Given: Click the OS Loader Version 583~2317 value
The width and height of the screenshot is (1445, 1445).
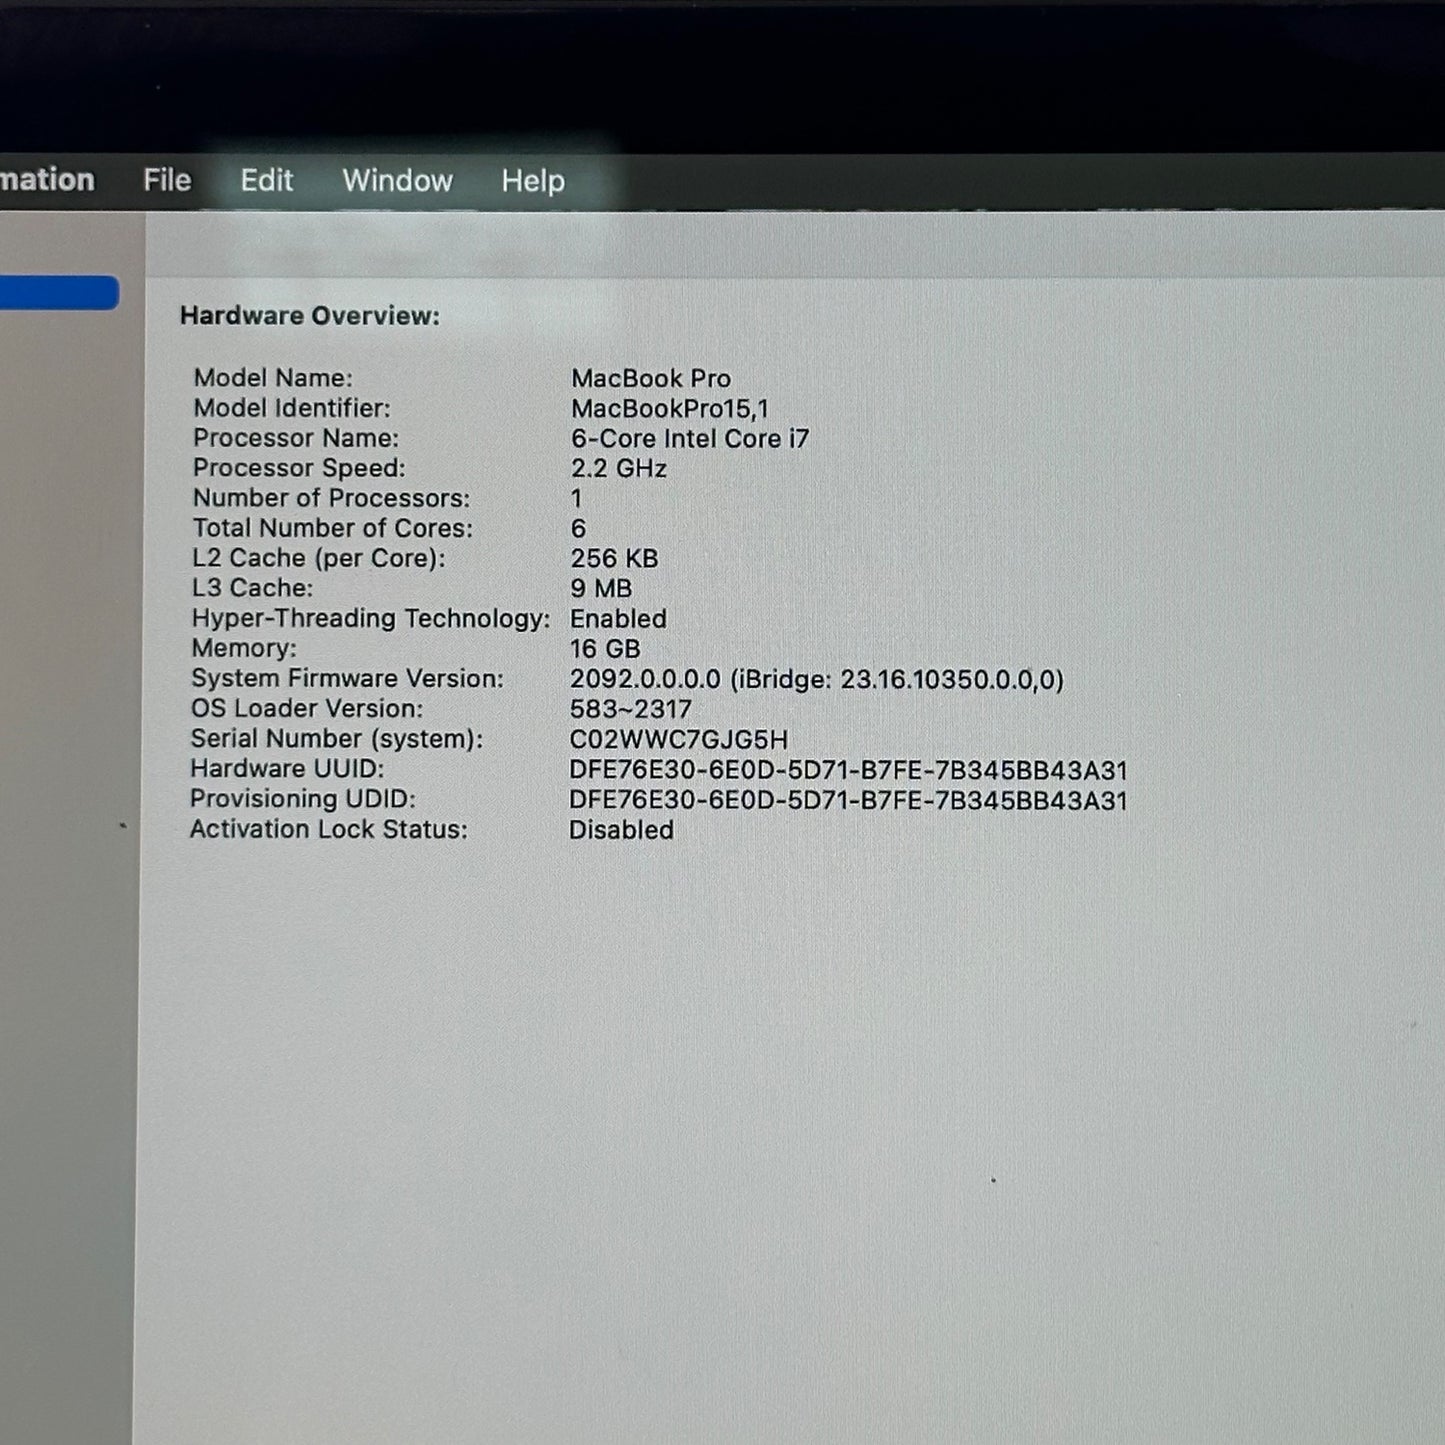Looking at the screenshot, I should pos(630,710).
